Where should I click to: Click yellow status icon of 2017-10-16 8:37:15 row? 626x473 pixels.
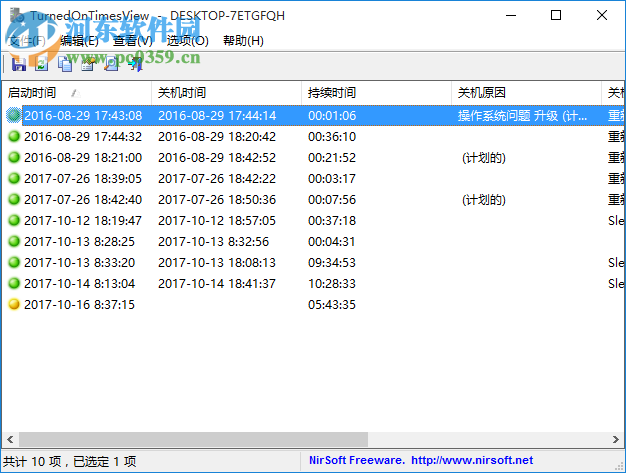point(14,305)
